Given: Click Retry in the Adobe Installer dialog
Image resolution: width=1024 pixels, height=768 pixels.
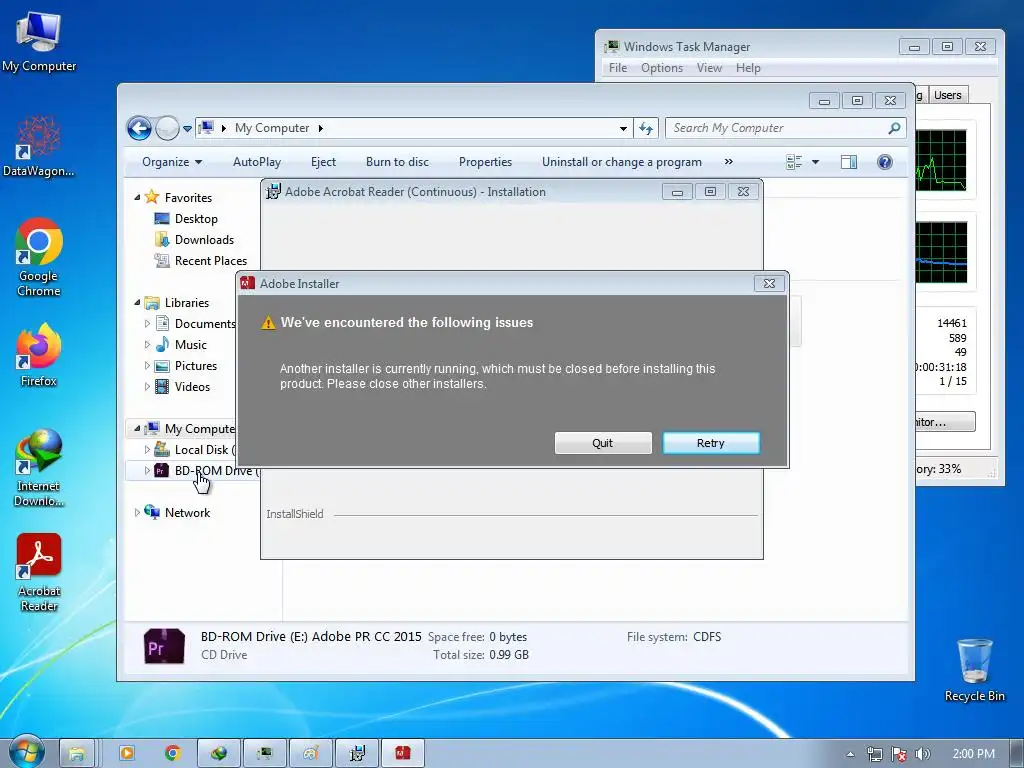Looking at the screenshot, I should pyautogui.click(x=711, y=443).
